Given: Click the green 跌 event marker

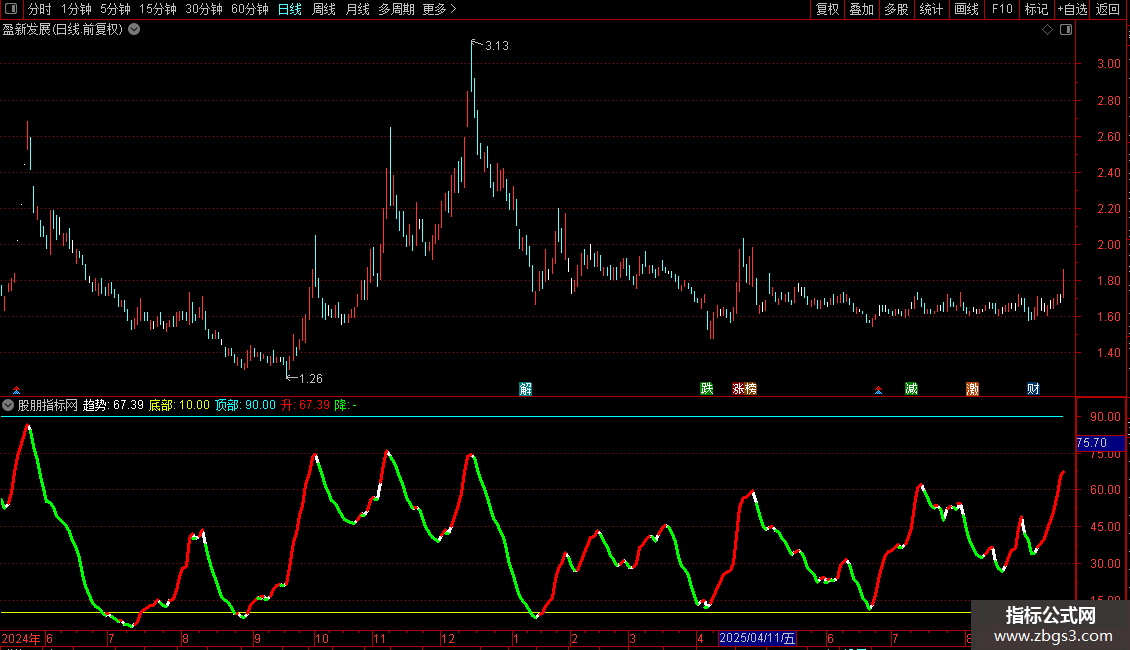Looking at the screenshot, I should click(707, 389).
